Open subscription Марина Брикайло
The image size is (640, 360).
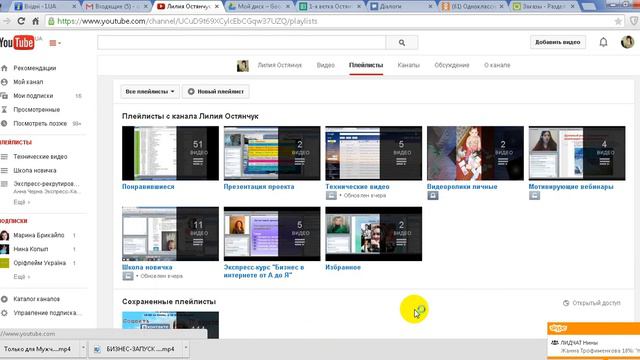tap(38, 236)
